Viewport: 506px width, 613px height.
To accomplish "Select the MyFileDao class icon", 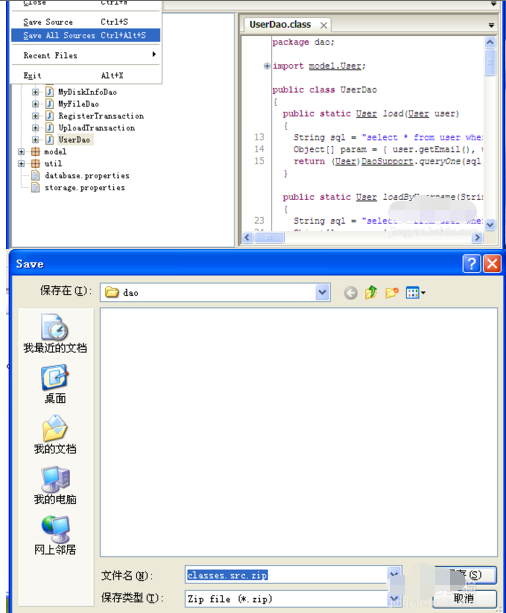I will (50, 104).
